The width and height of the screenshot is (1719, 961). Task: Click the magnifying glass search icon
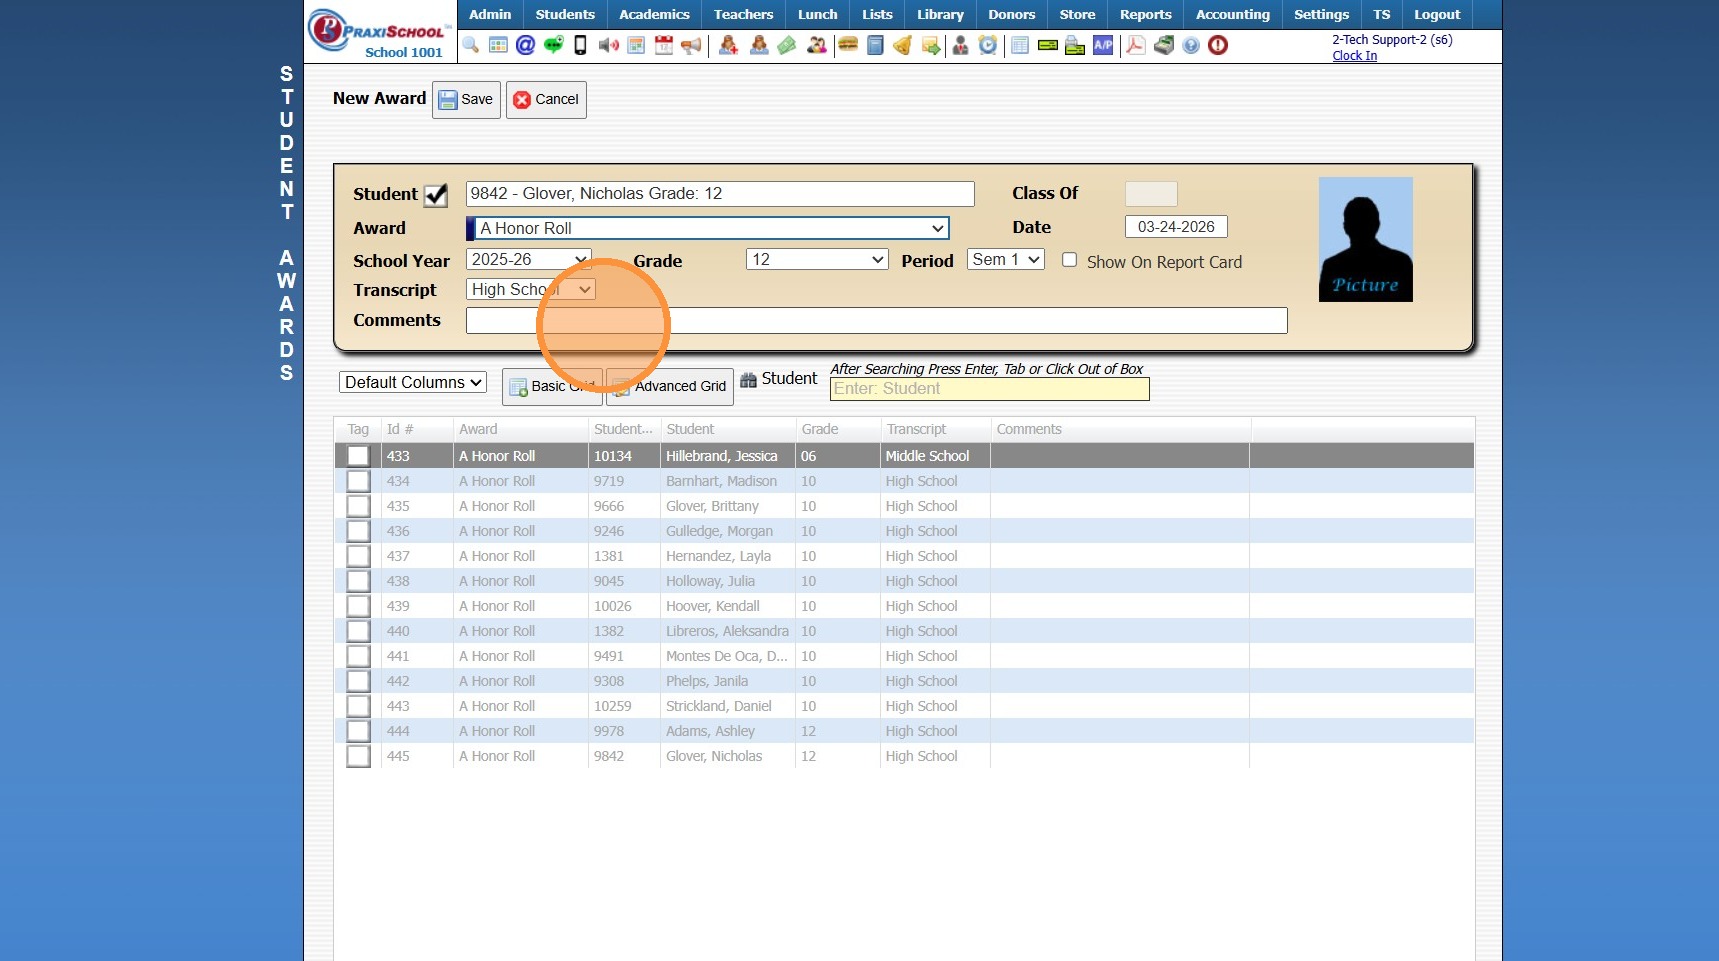tap(471, 45)
